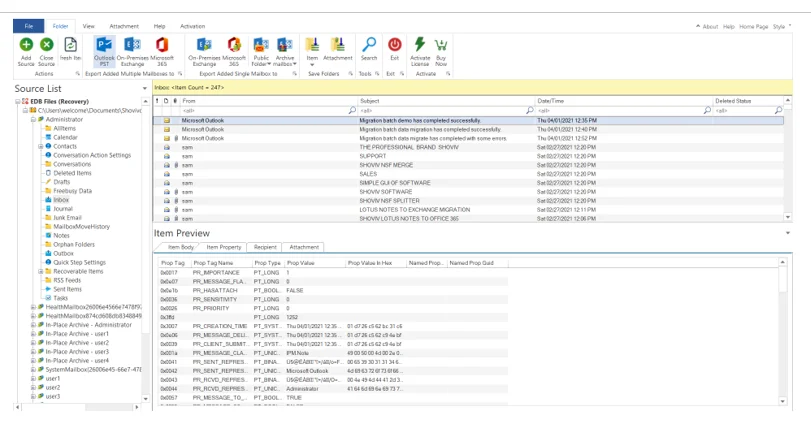Open the Attachment ribbon tab
Viewport: 811px width, 434px height.
(x=124, y=26)
